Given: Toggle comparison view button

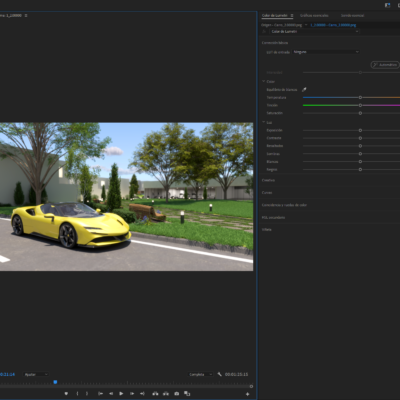Looking at the screenshot, I should tap(187, 394).
